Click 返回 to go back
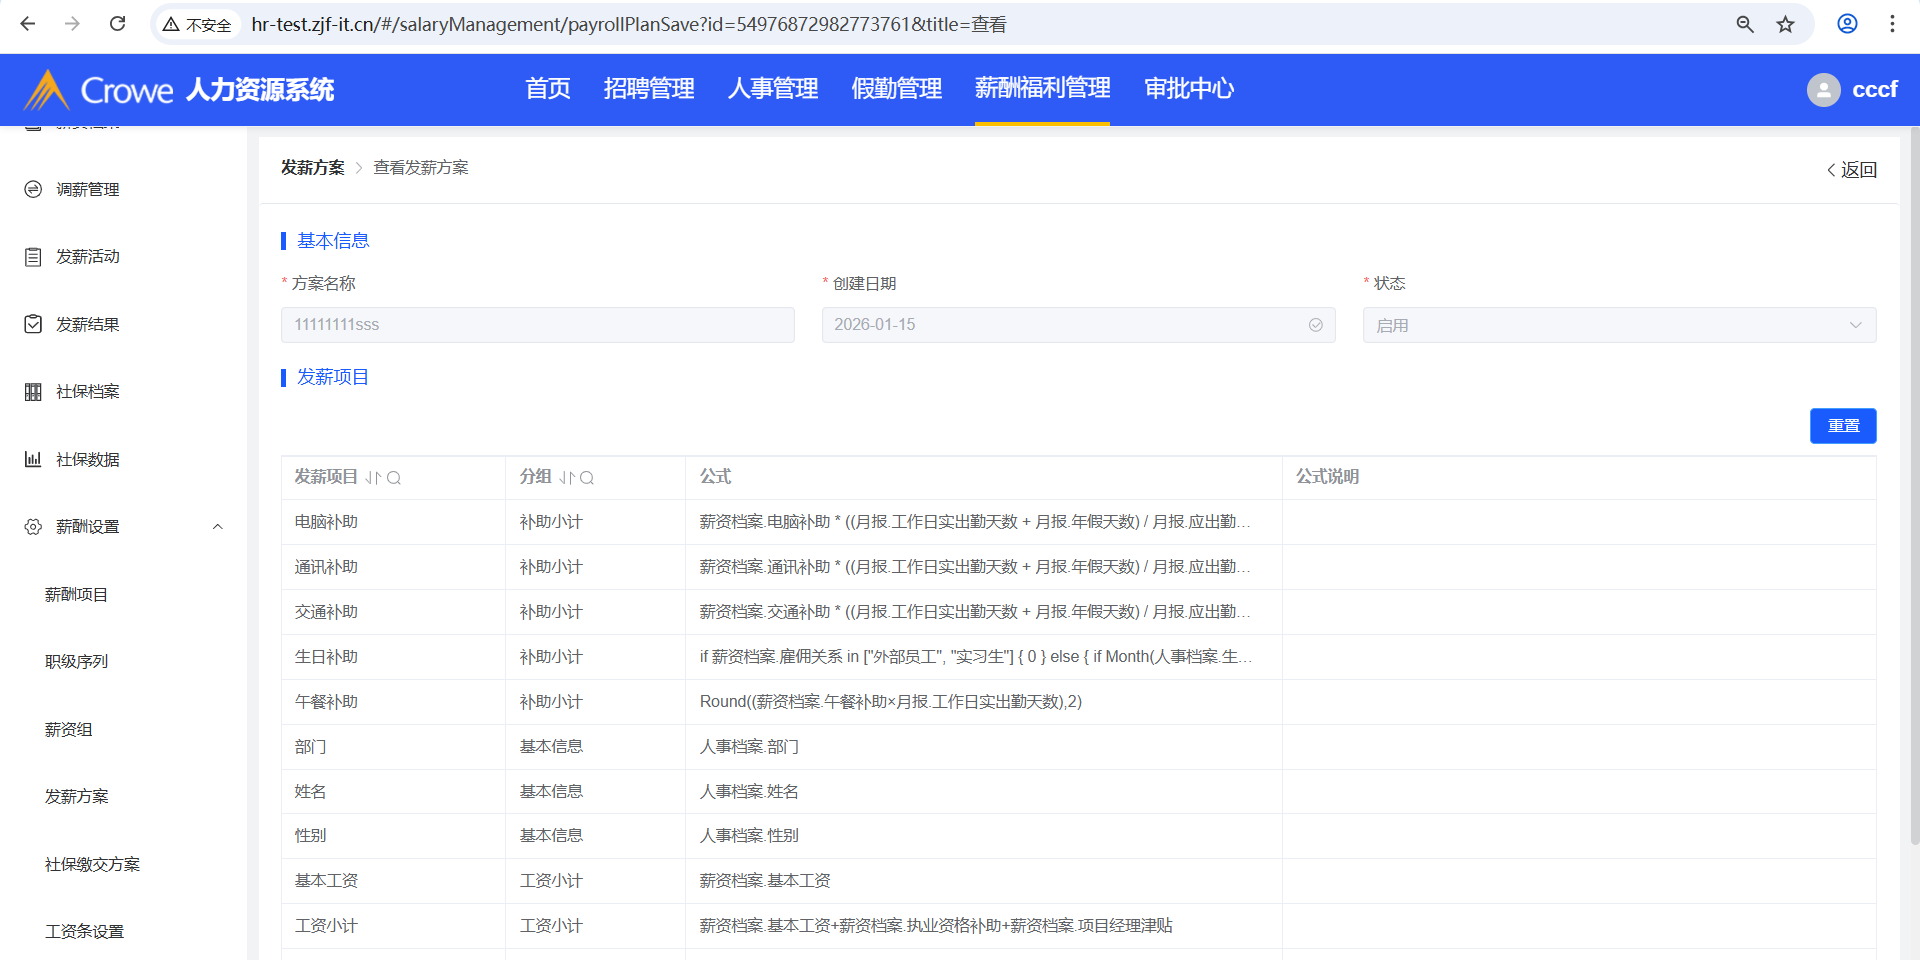1920x960 pixels. coord(1852,170)
